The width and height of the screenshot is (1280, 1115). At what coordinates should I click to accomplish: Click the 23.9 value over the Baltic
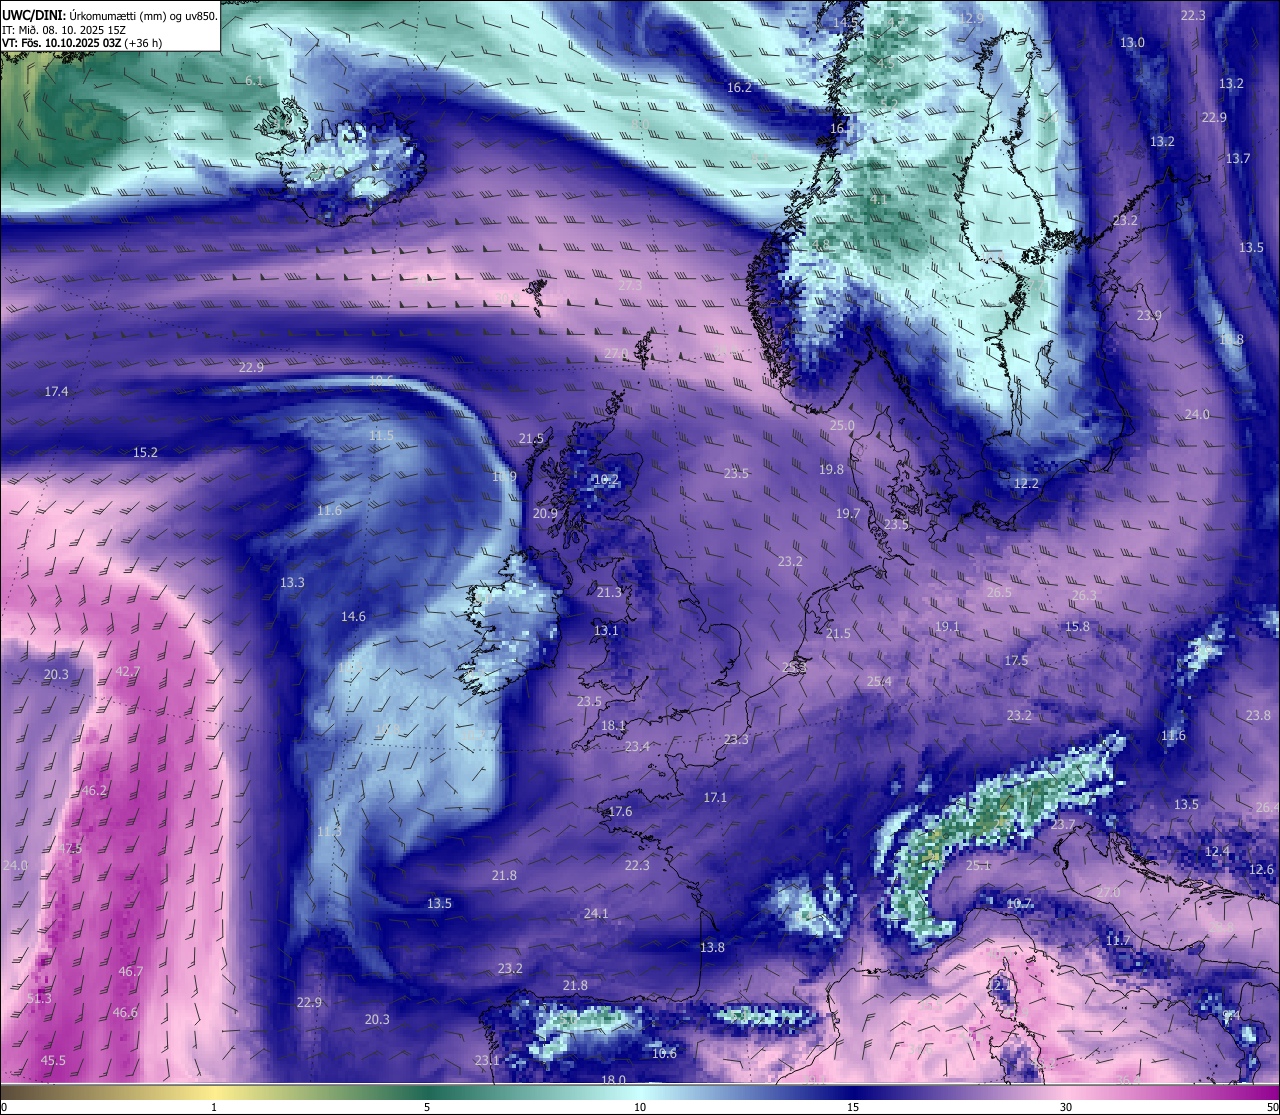pos(1149,315)
